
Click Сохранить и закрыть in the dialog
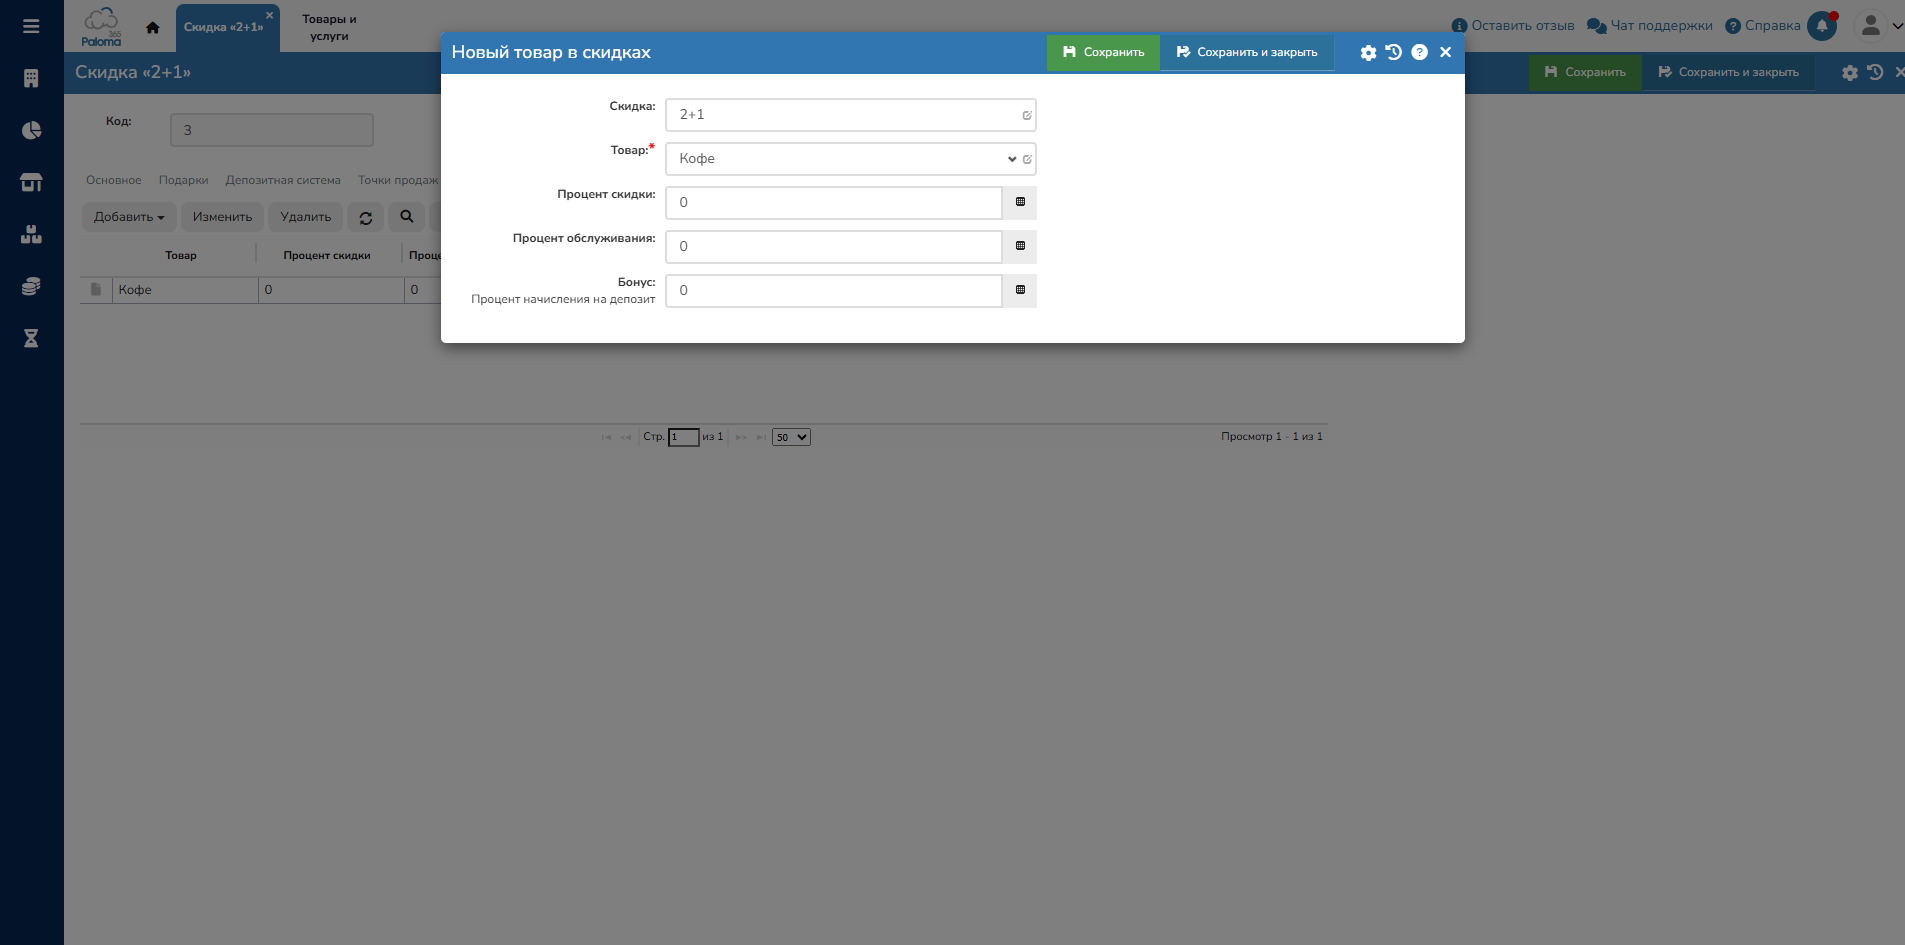pyautogui.click(x=1246, y=52)
